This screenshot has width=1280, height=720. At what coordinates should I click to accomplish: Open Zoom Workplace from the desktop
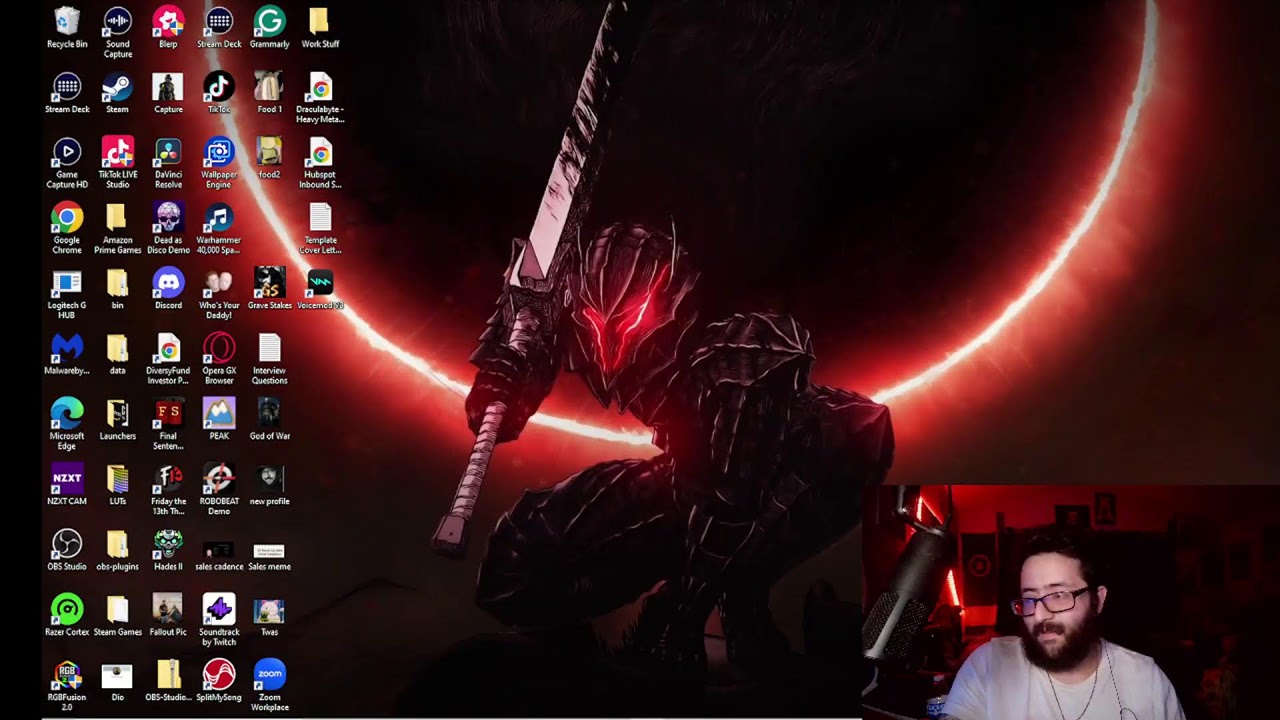(x=269, y=685)
